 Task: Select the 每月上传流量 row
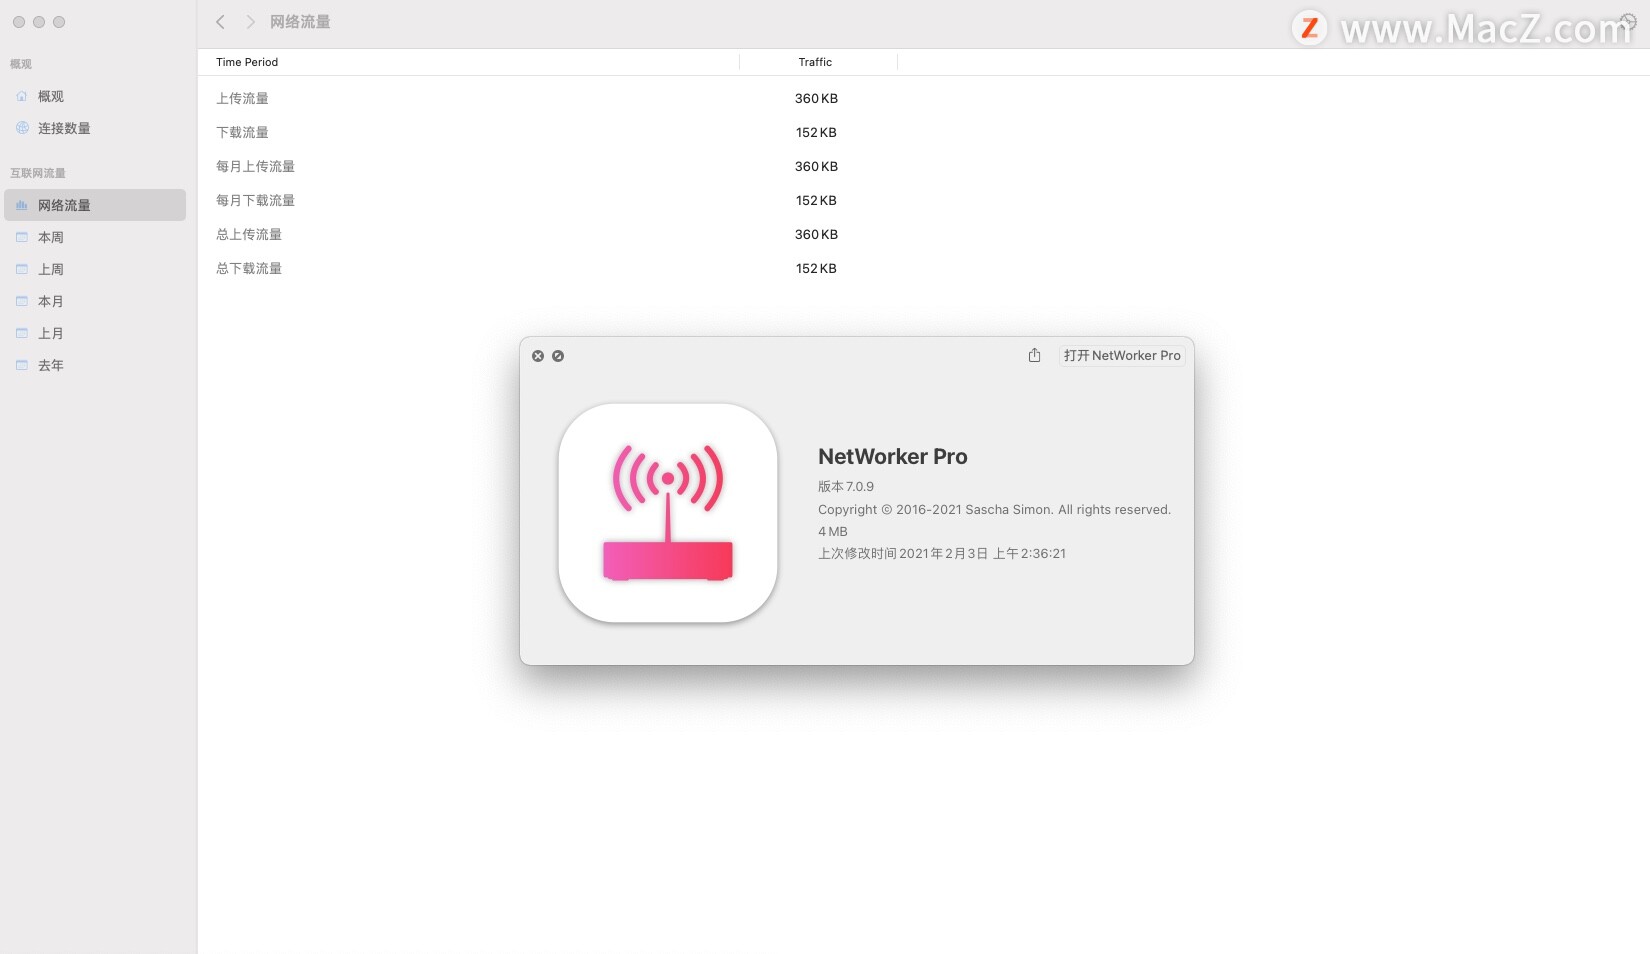point(923,166)
